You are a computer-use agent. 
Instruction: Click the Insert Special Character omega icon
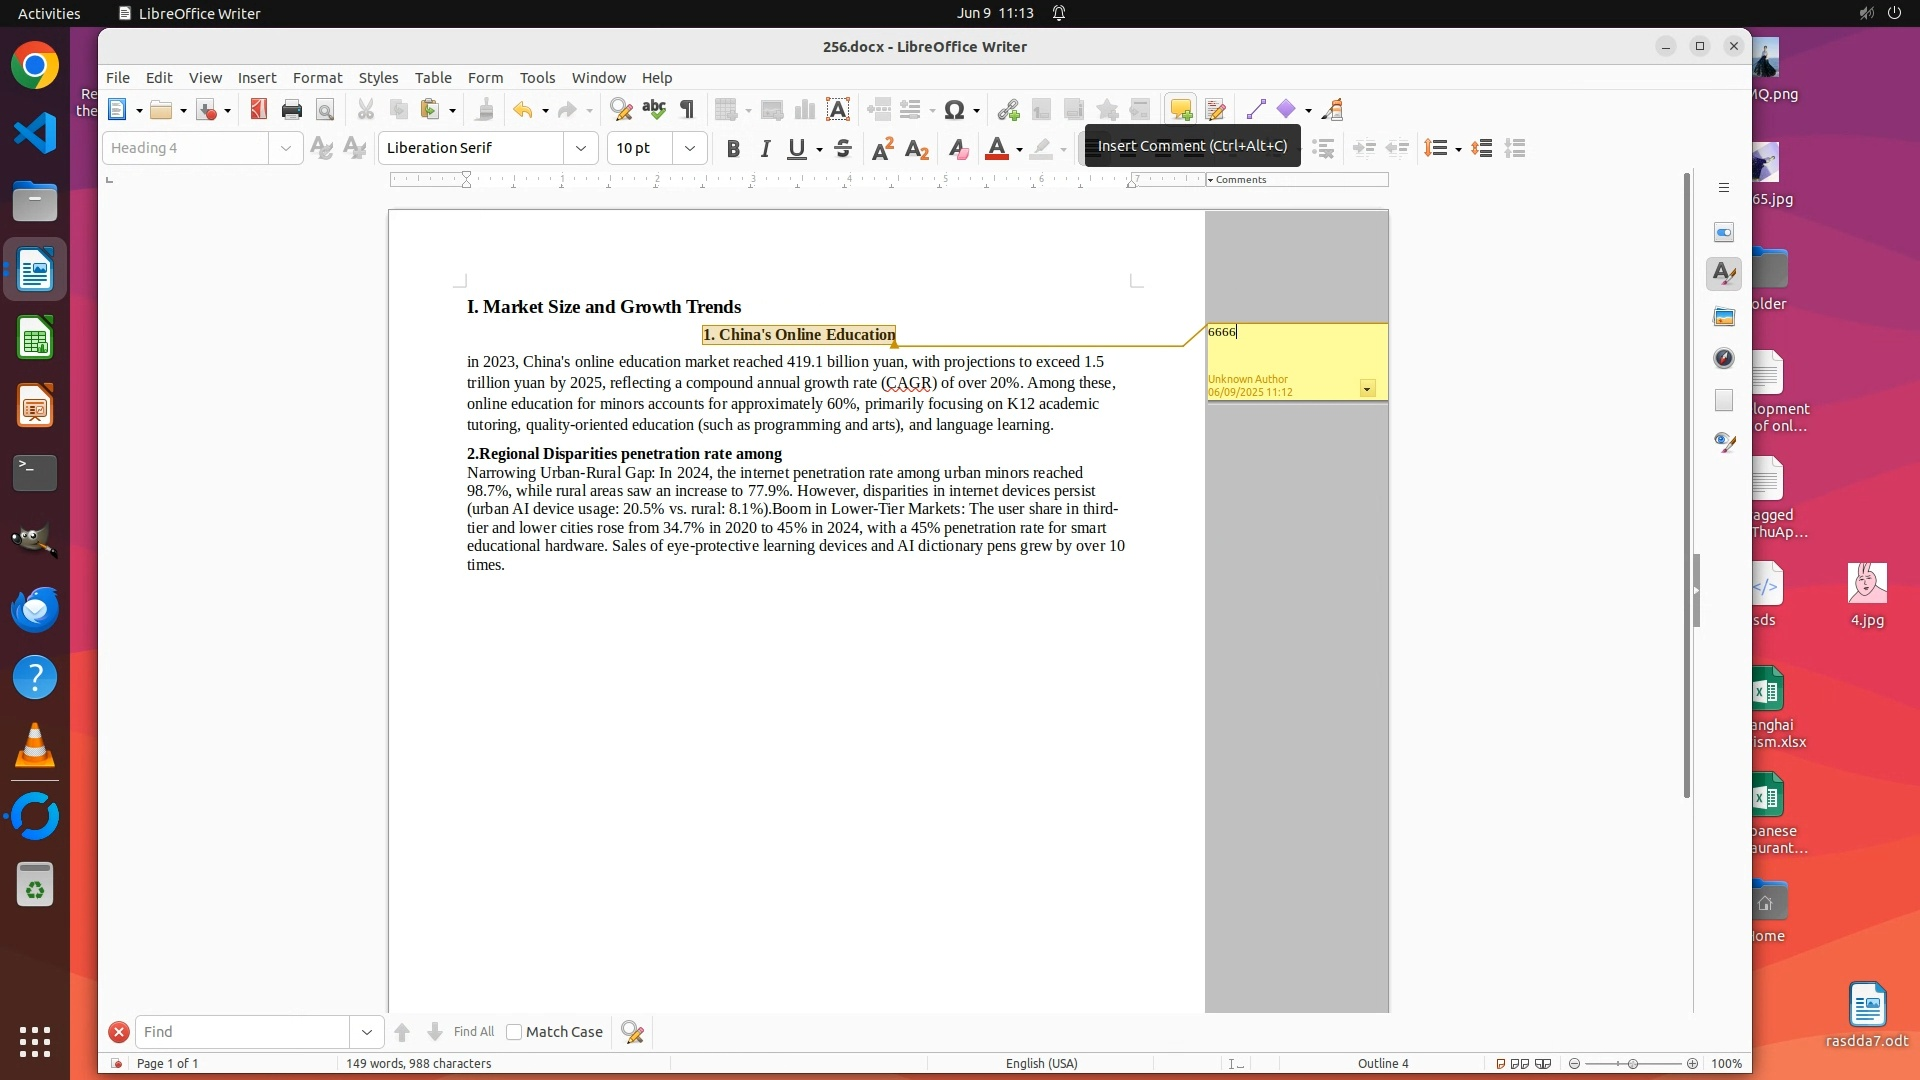pos(954,110)
